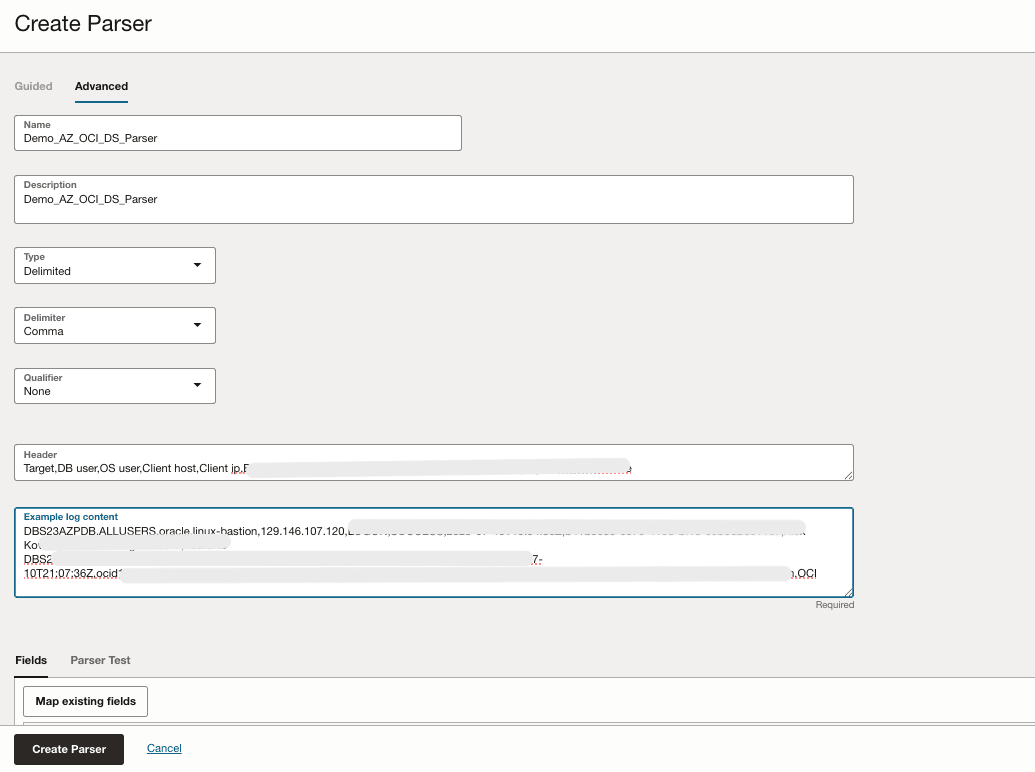The width and height of the screenshot is (1035, 772).
Task: Select the Advanced tab
Action: point(100,86)
